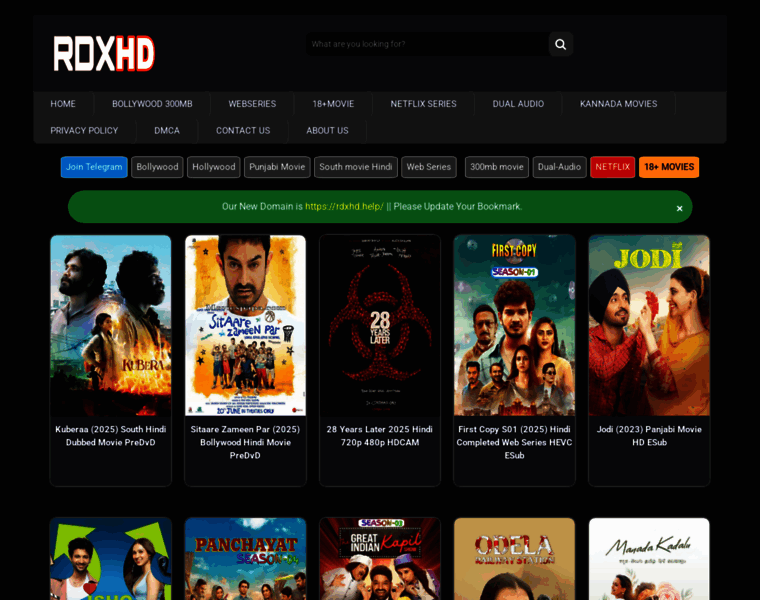The height and width of the screenshot is (600, 760).
Task: Go to the WEBSERIES menu
Action: tap(252, 104)
